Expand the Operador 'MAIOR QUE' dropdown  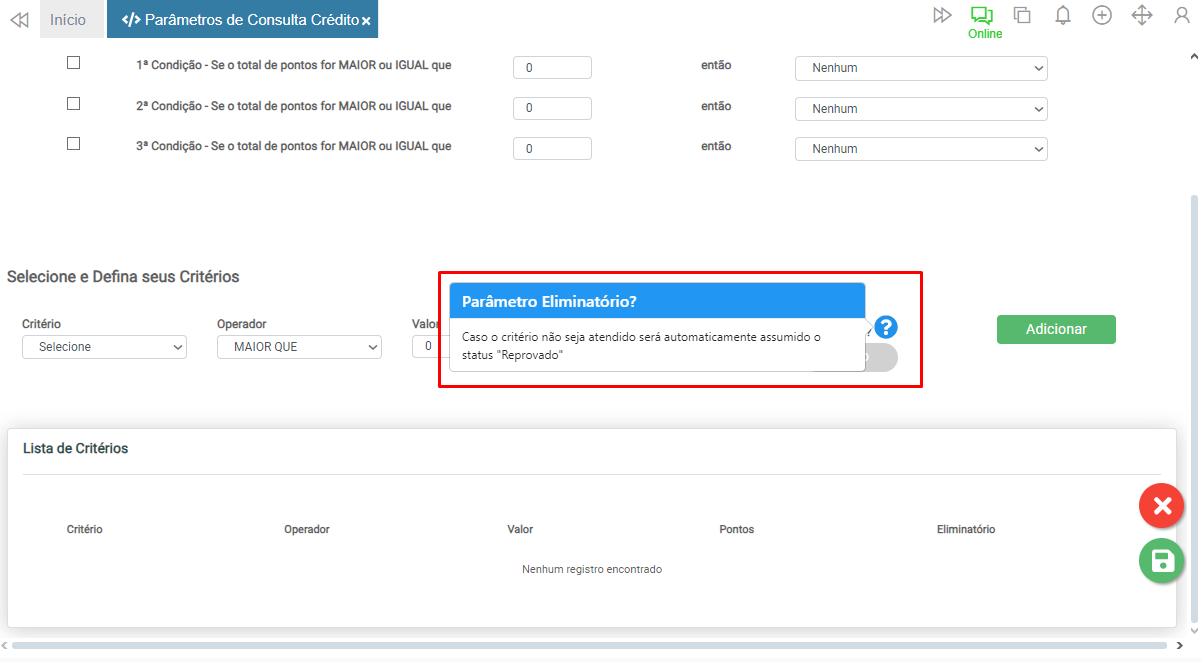point(299,347)
